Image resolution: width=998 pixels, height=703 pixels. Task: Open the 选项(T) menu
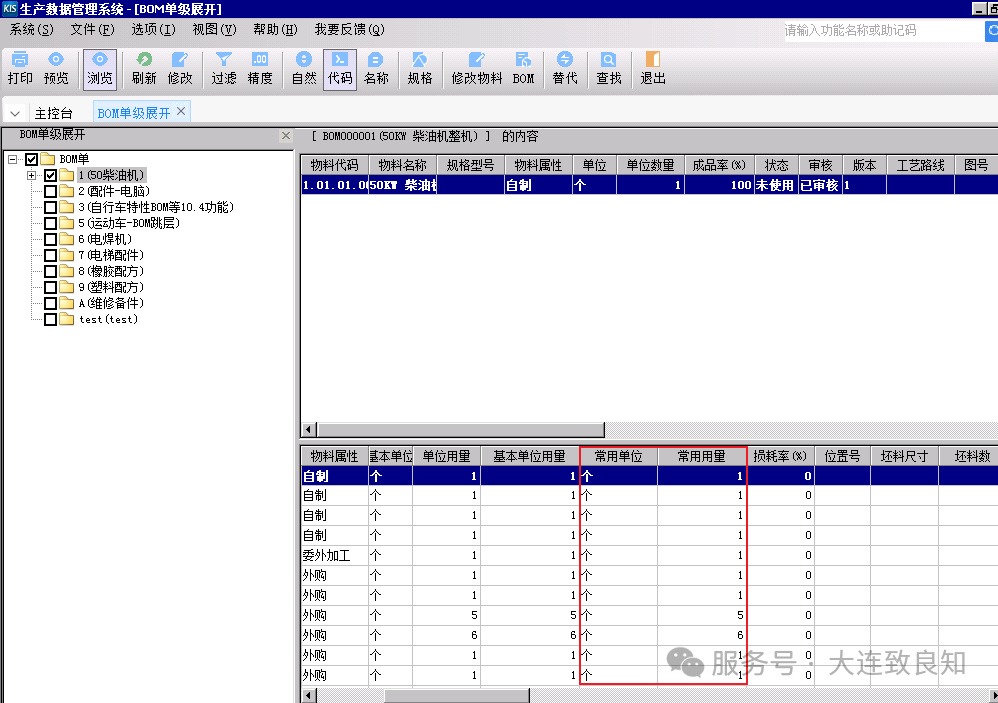[x=153, y=30]
